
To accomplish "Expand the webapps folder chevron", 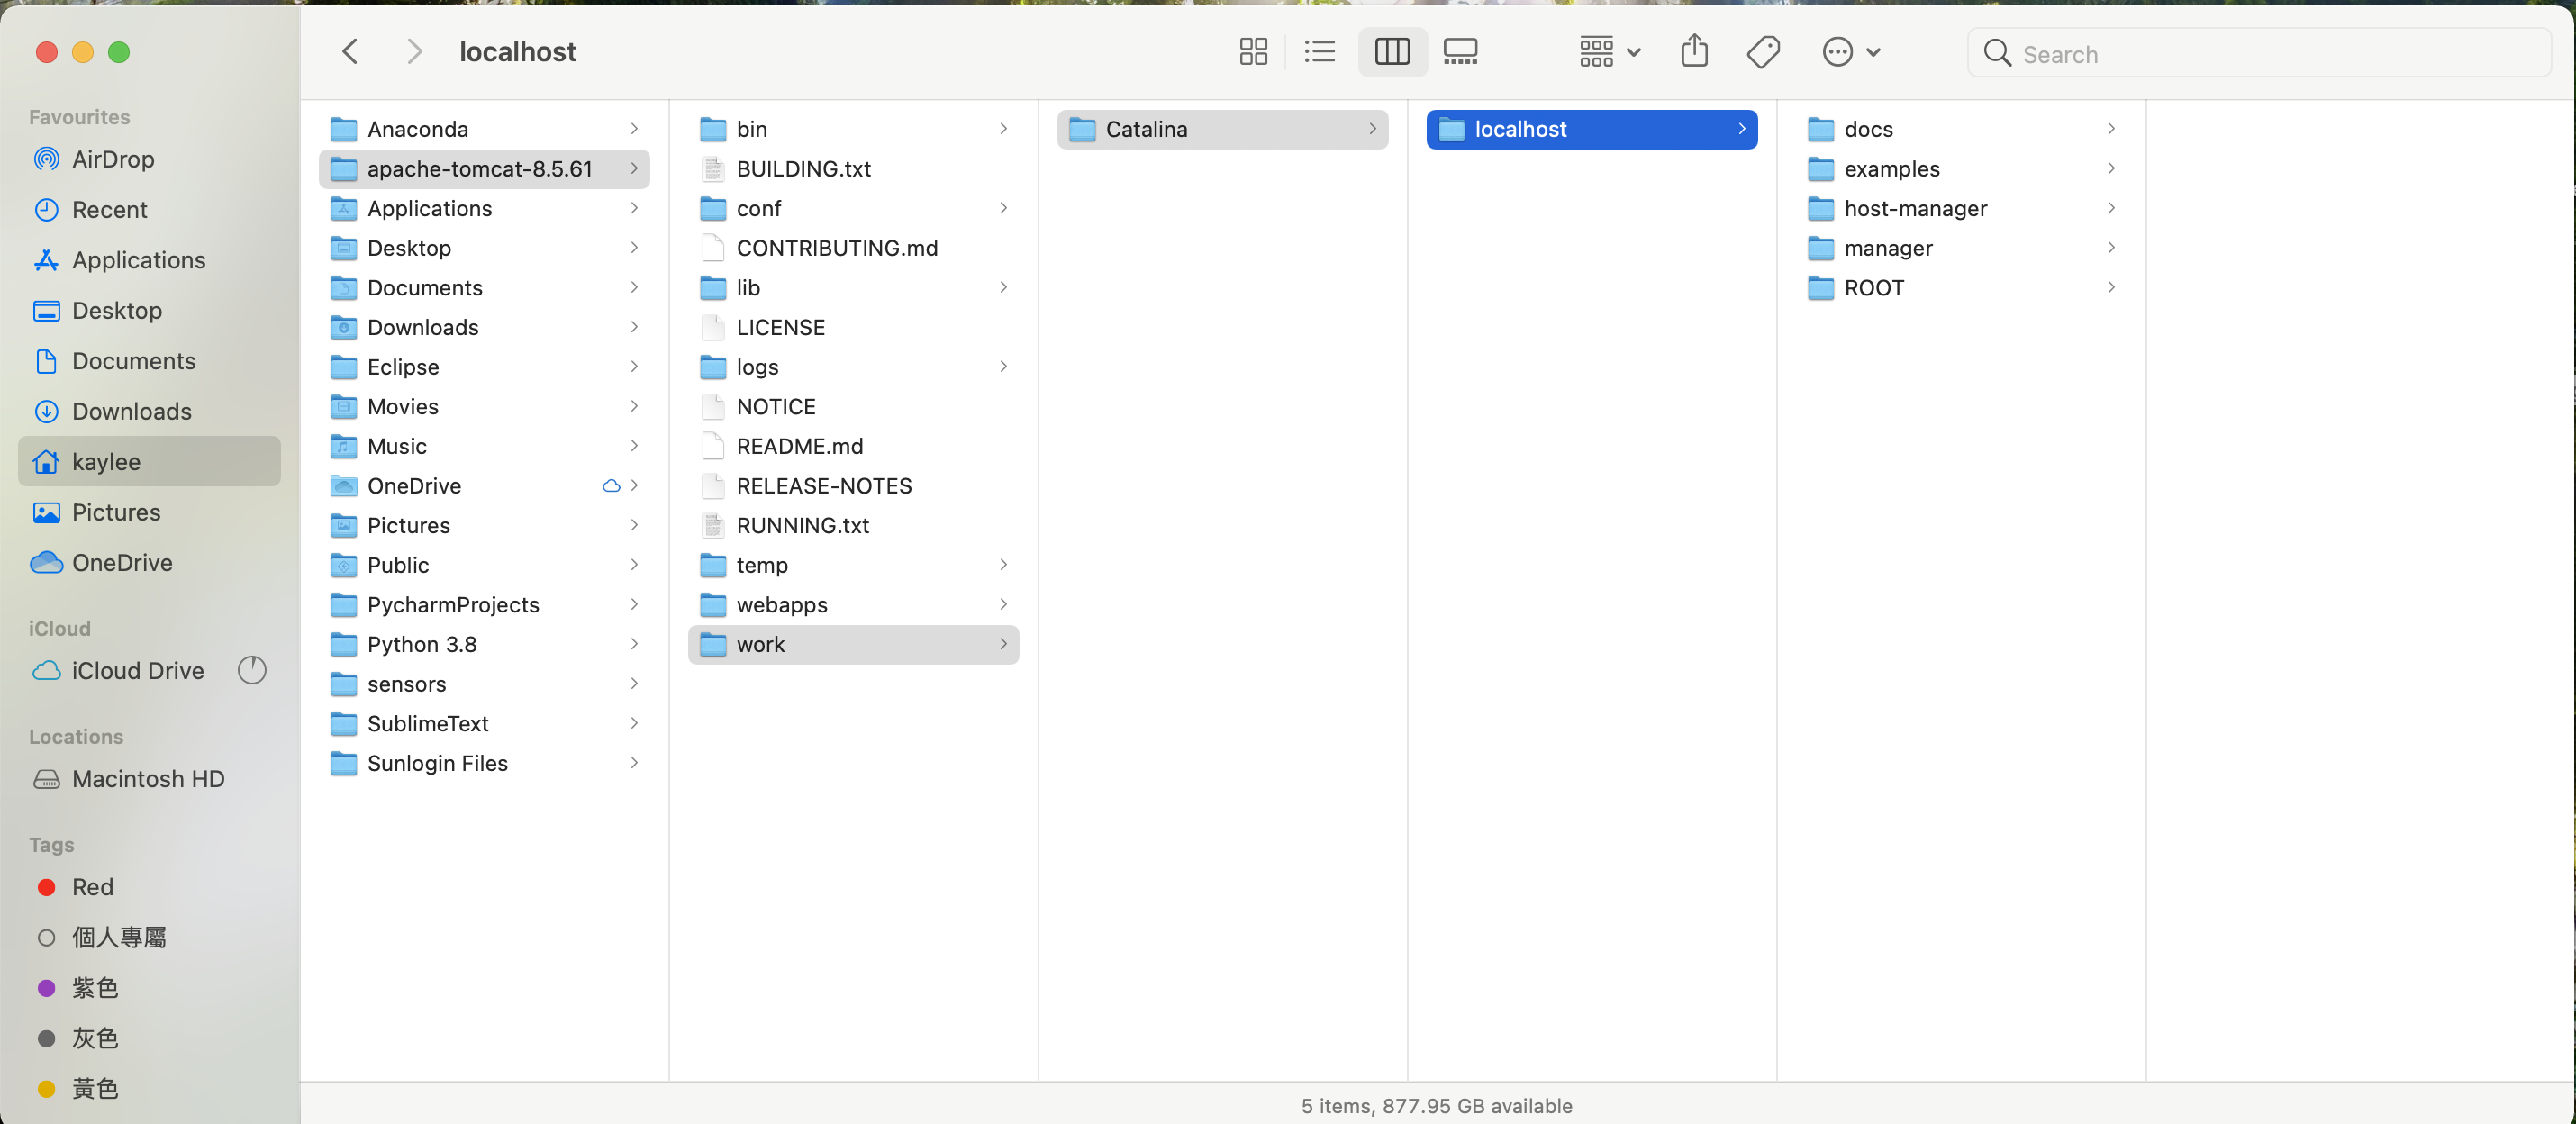I will point(1003,604).
